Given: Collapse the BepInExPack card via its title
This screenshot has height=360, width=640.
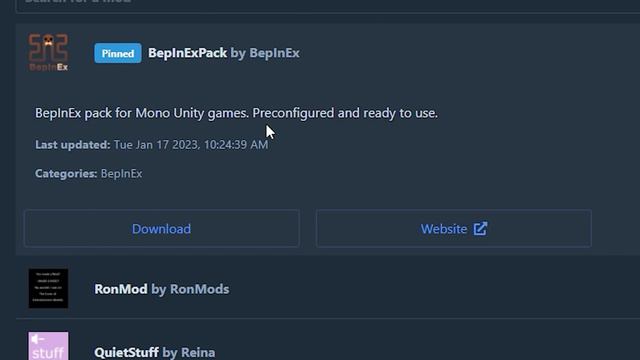Looking at the screenshot, I should [187, 53].
